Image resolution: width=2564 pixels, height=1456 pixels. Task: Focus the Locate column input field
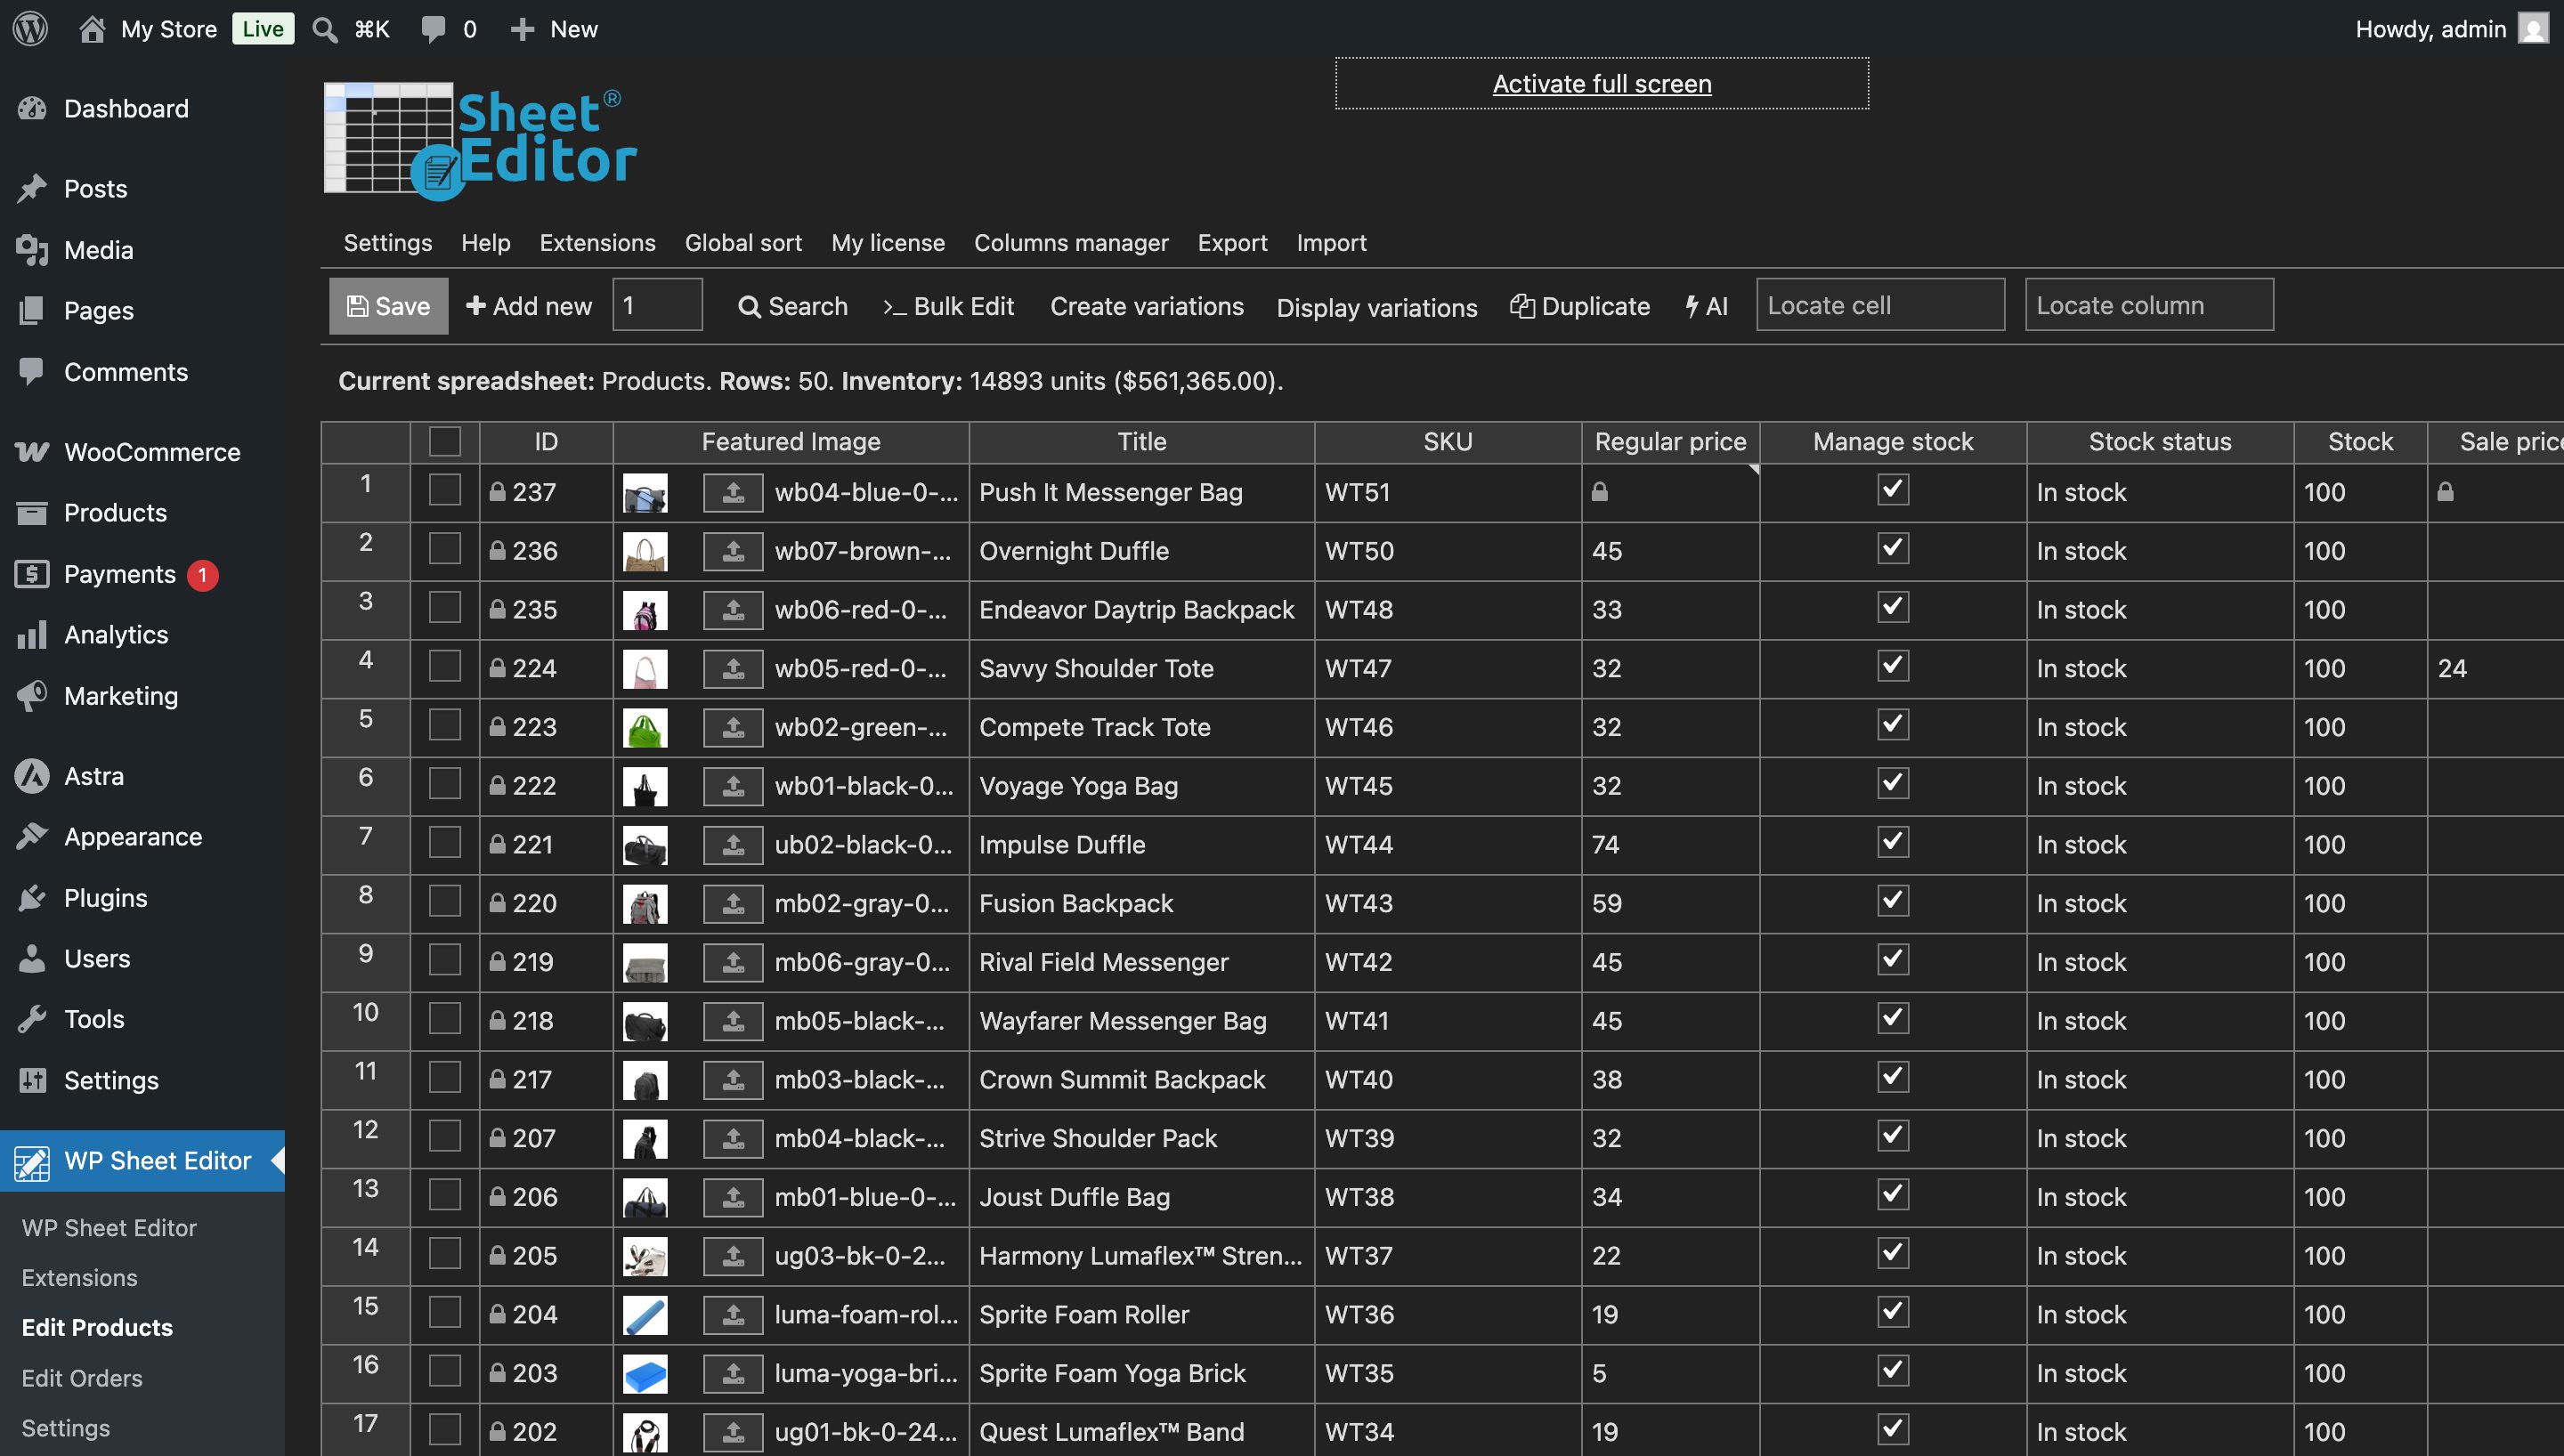[2149, 305]
